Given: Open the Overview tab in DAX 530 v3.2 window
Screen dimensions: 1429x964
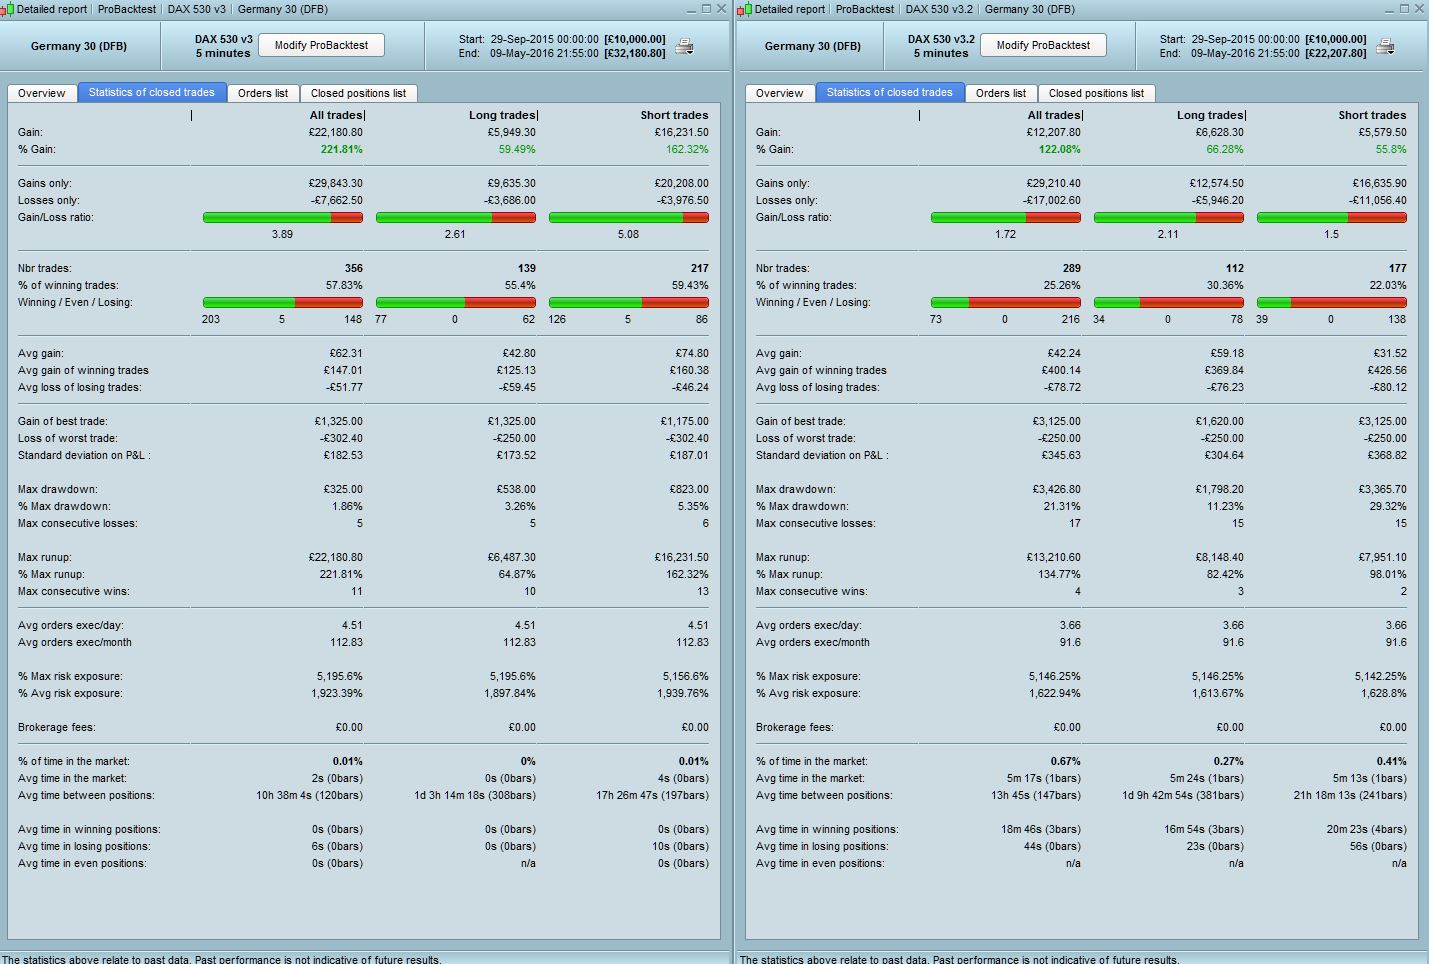Looking at the screenshot, I should pos(780,93).
